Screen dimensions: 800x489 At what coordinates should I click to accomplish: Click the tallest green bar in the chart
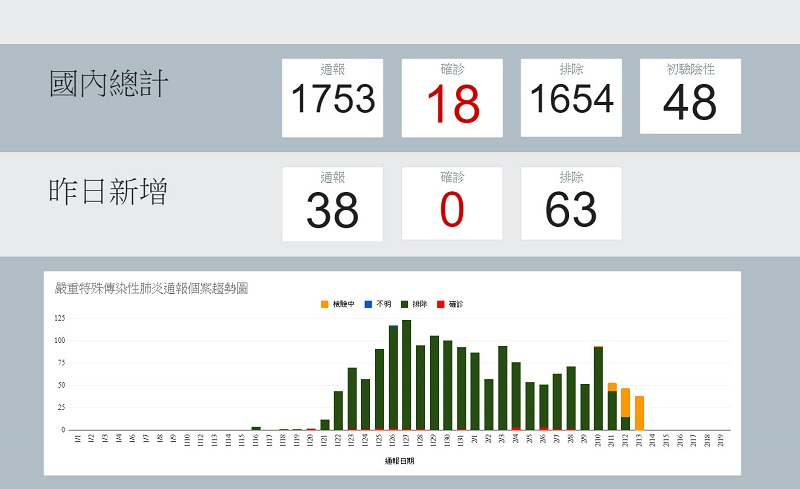pyautogui.click(x=407, y=375)
